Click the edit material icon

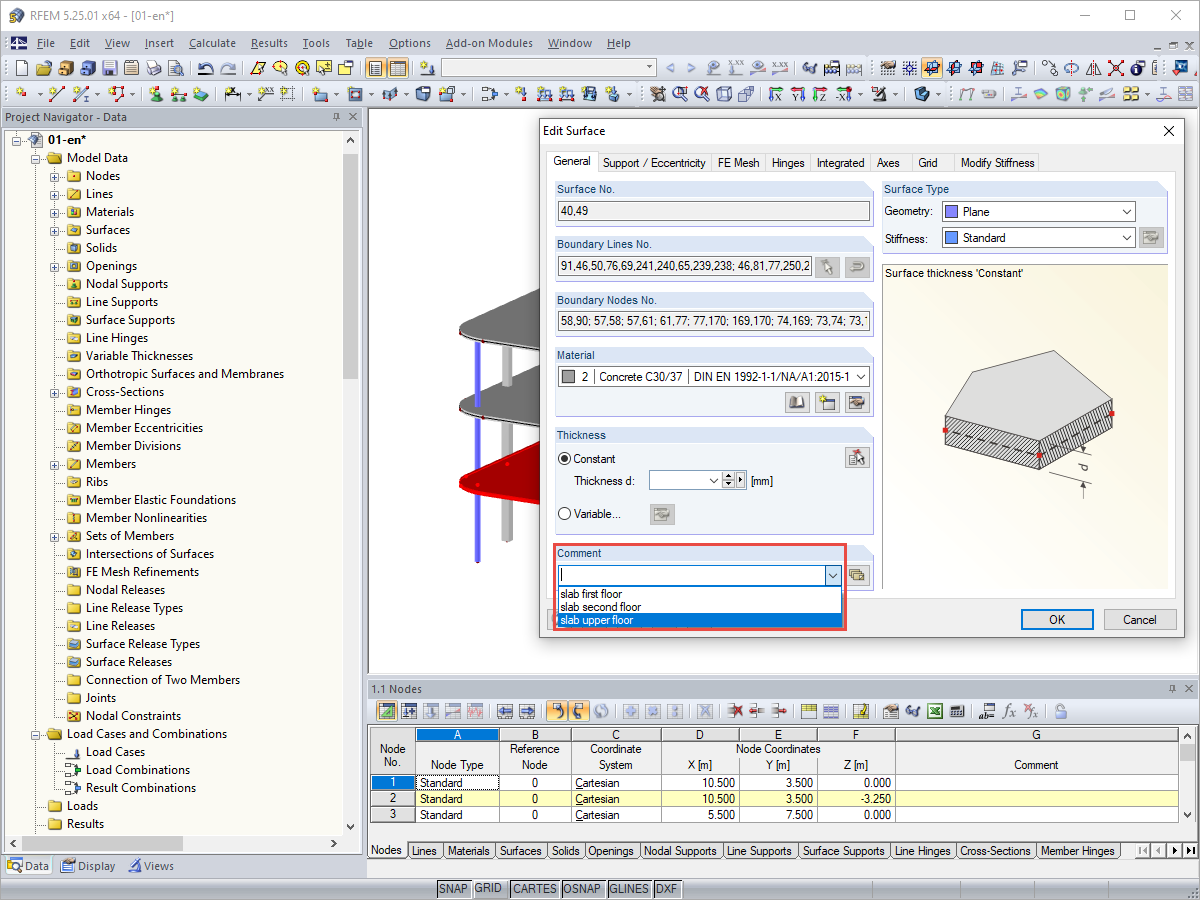857,403
